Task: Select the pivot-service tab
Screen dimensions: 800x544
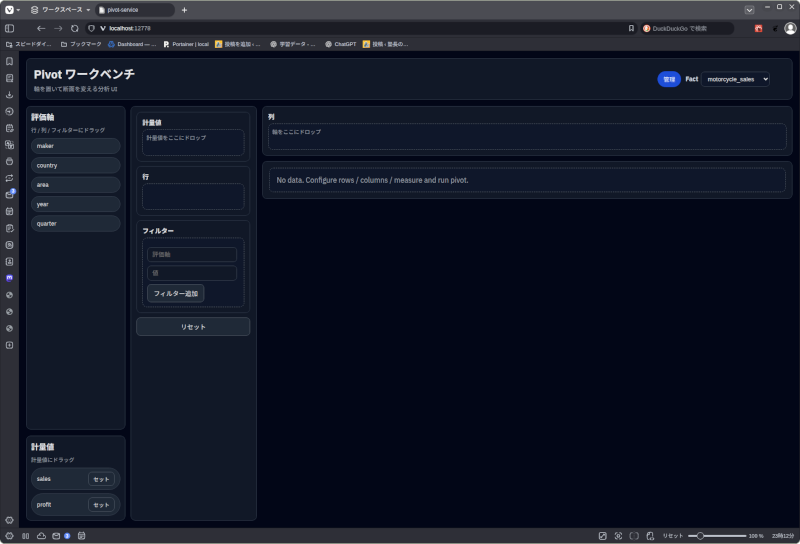Action: [x=135, y=9]
